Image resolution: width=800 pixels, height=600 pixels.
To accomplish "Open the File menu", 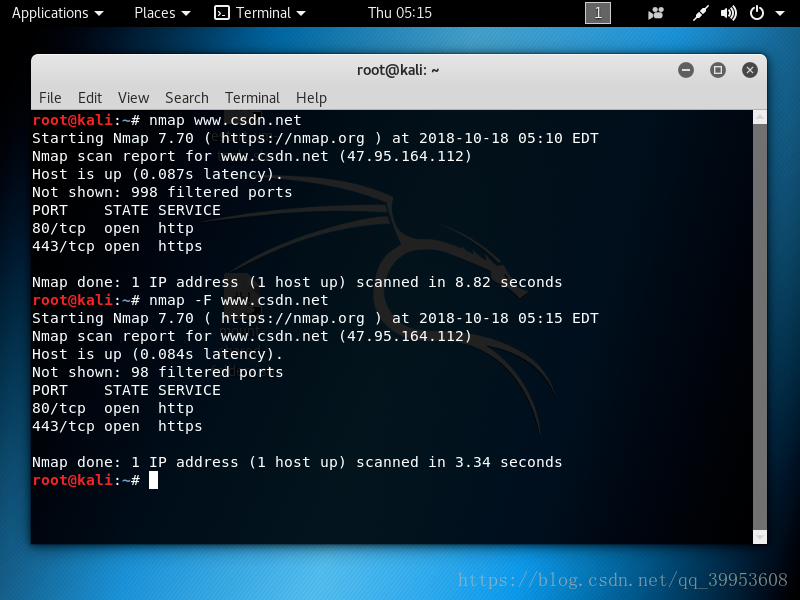I will (x=50, y=97).
